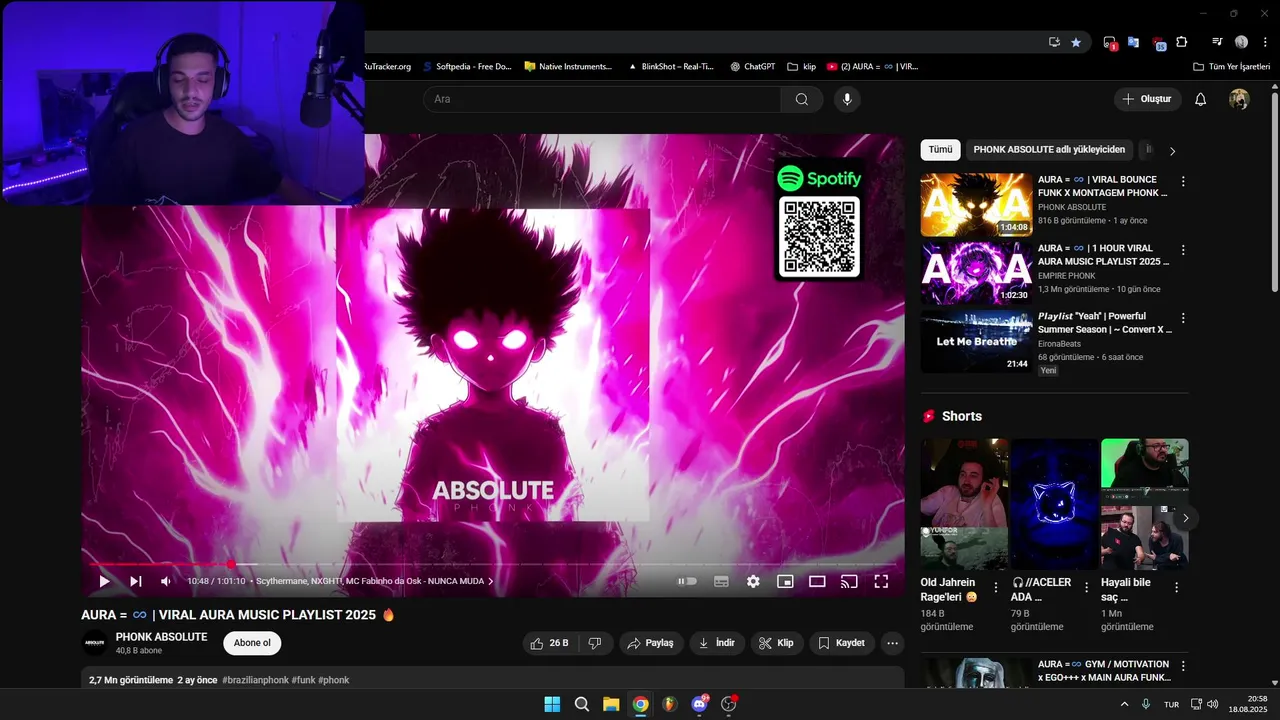Open options for ACELER ADA short
This screenshot has height=720, width=1280.
(1087, 588)
